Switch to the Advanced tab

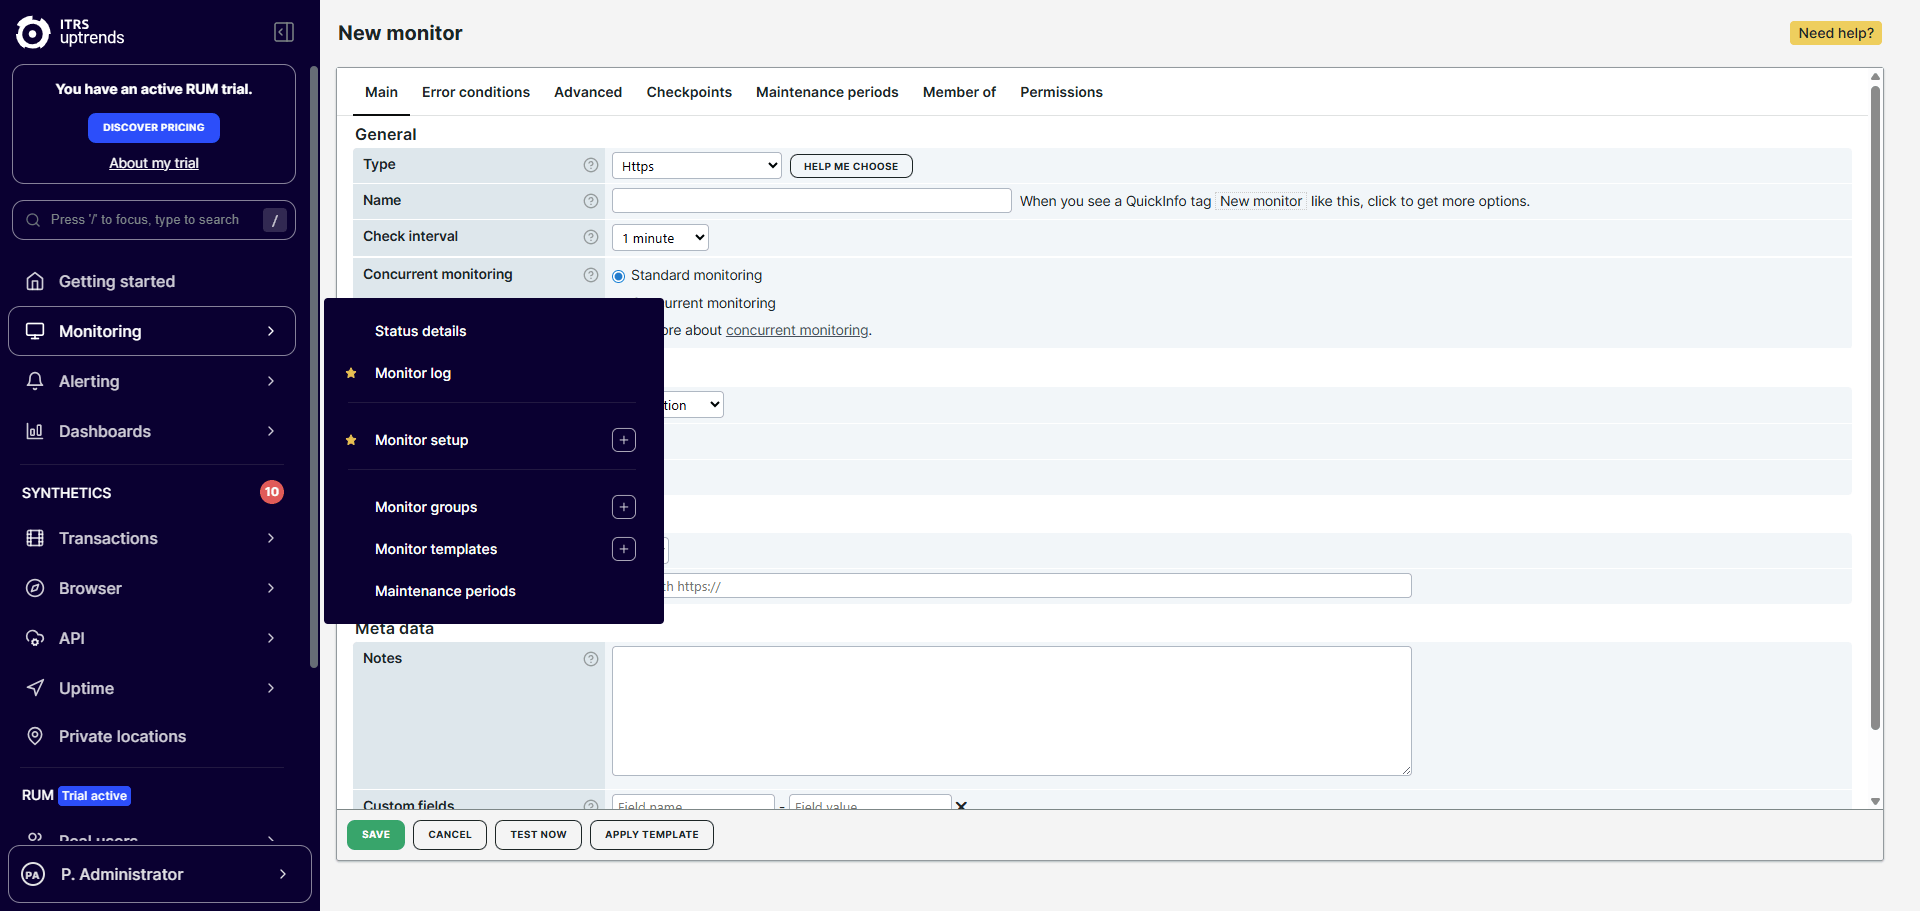(x=588, y=92)
